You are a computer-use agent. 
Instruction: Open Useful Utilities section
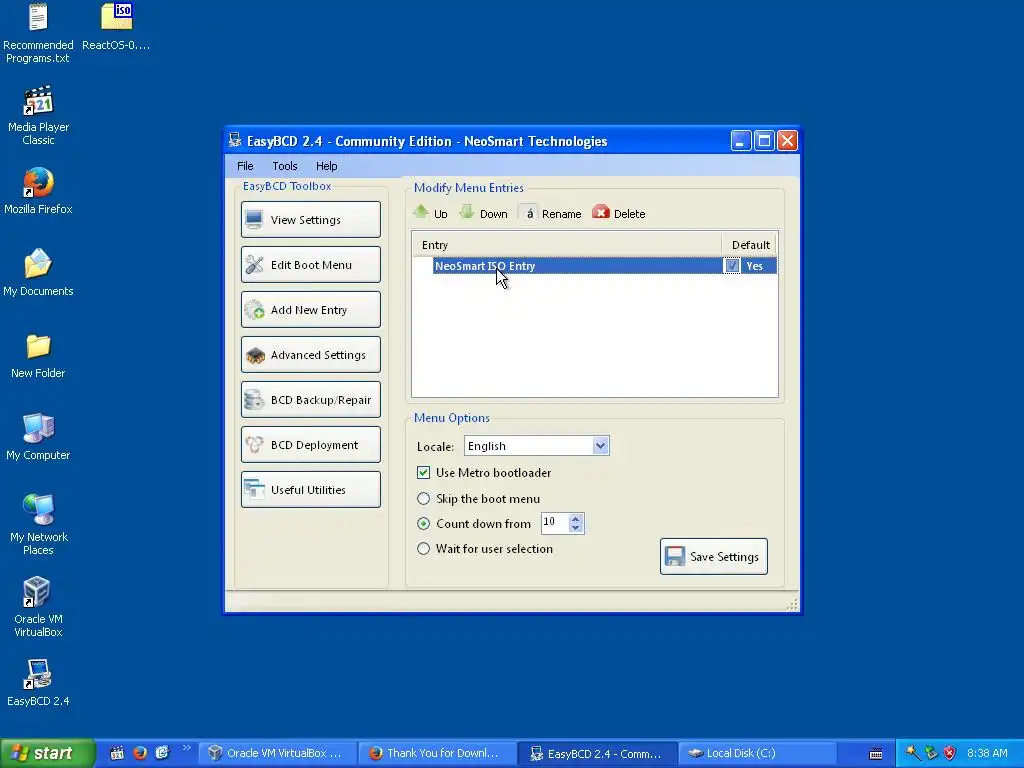(x=311, y=490)
